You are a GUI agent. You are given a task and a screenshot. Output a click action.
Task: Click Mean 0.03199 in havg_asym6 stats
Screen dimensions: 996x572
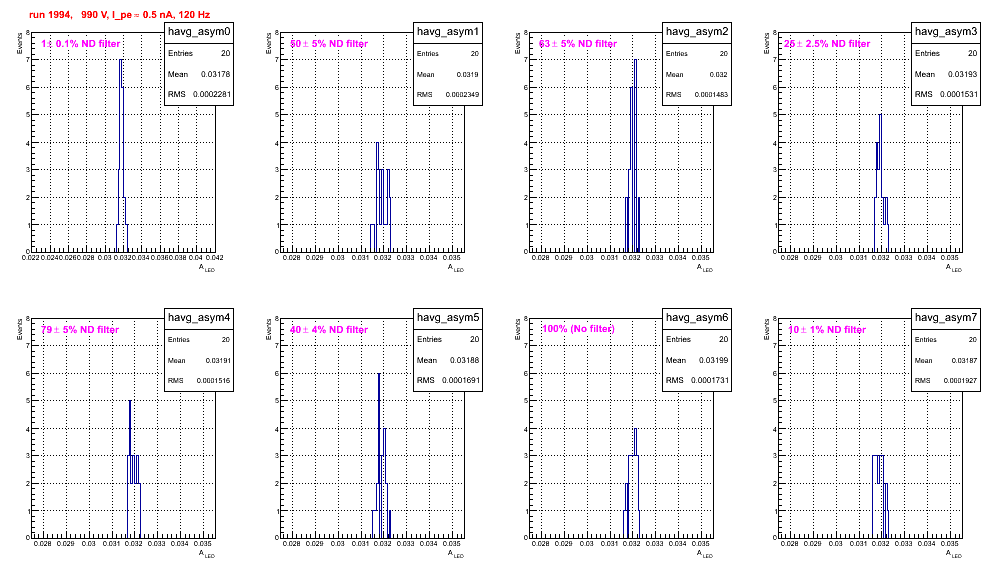click(x=697, y=360)
